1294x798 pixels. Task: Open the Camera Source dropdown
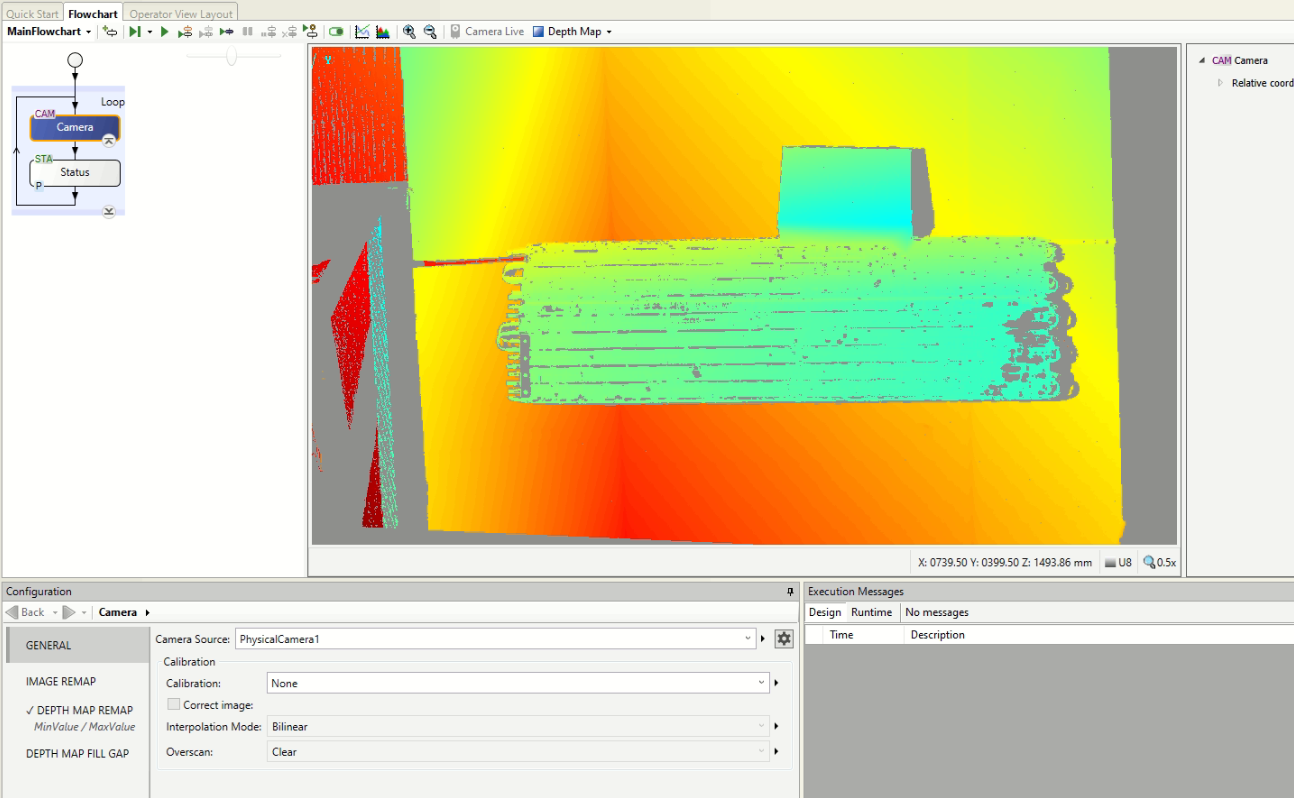point(748,638)
